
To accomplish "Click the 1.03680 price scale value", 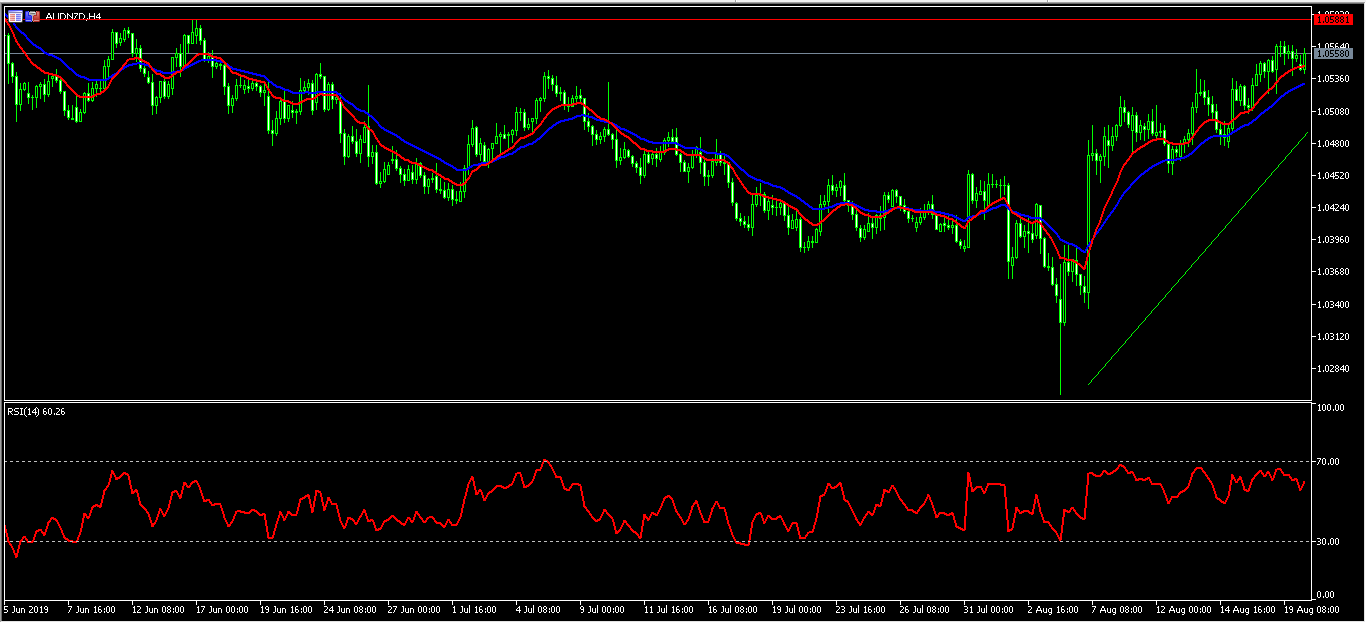I will (1333, 272).
